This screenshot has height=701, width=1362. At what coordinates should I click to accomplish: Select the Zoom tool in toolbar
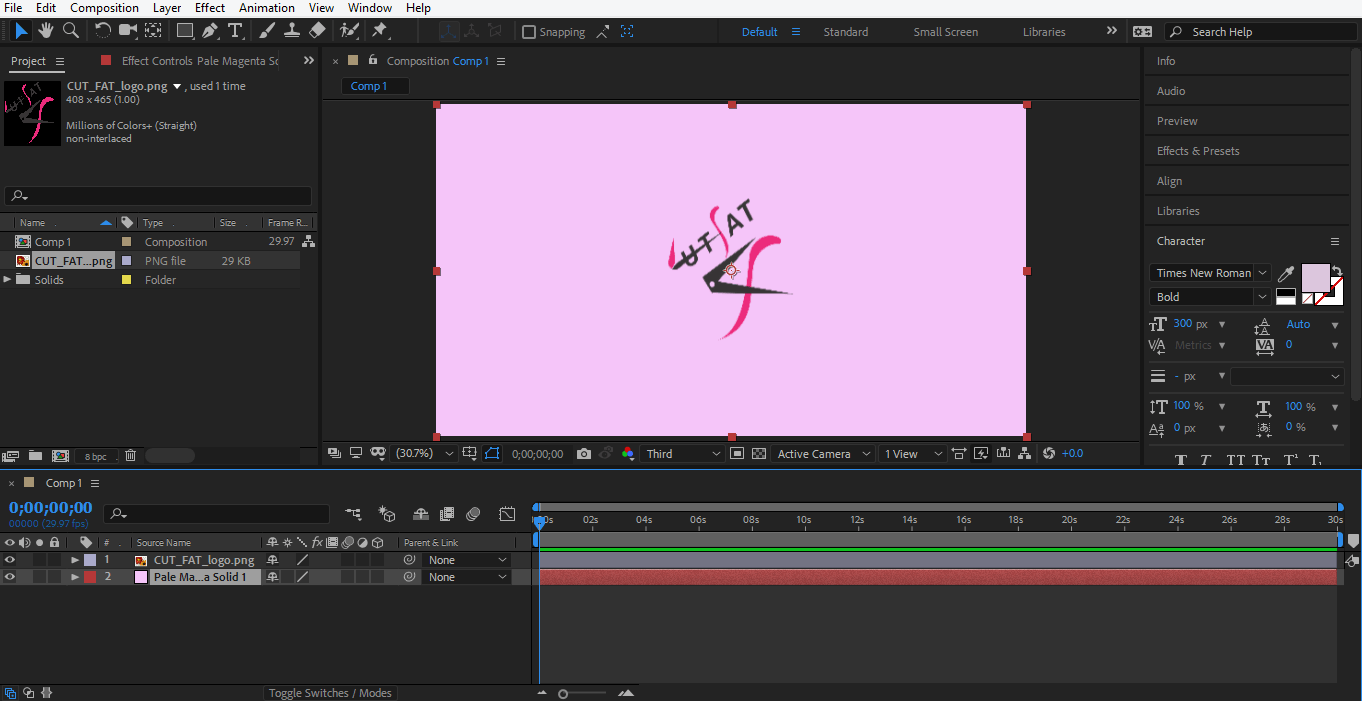pos(71,31)
